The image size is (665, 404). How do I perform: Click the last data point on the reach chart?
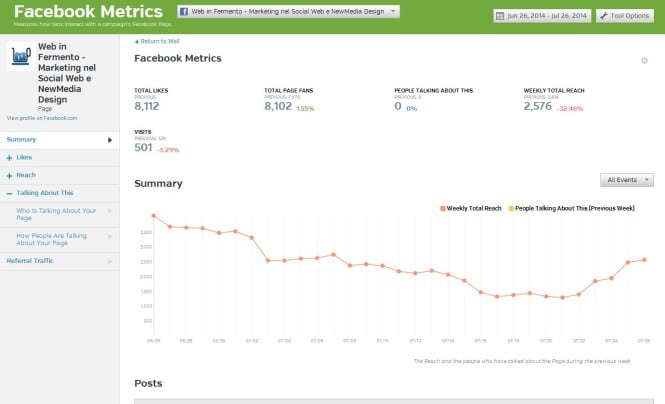pyautogui.click(x=645, y=260)
